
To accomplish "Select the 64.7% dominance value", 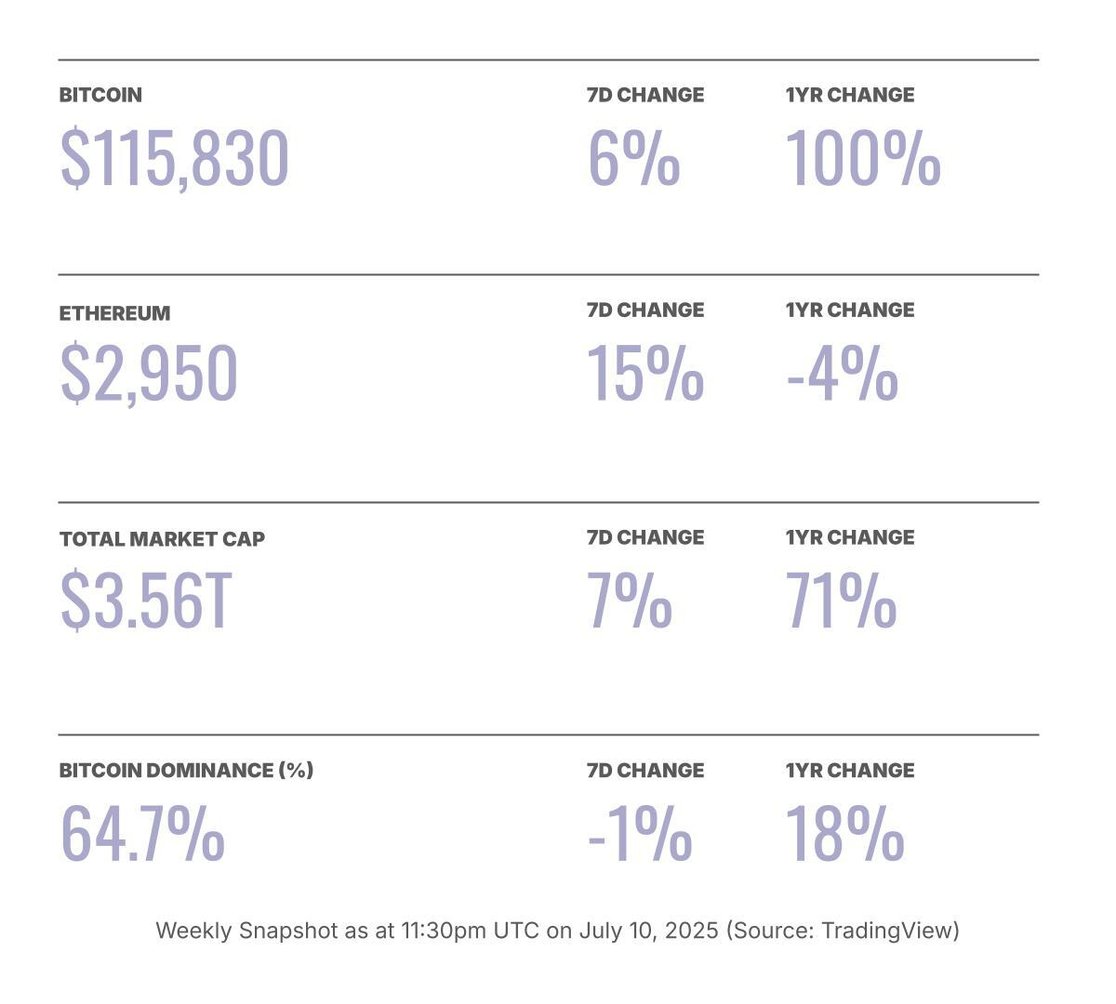I will click(x=142, y=834).
